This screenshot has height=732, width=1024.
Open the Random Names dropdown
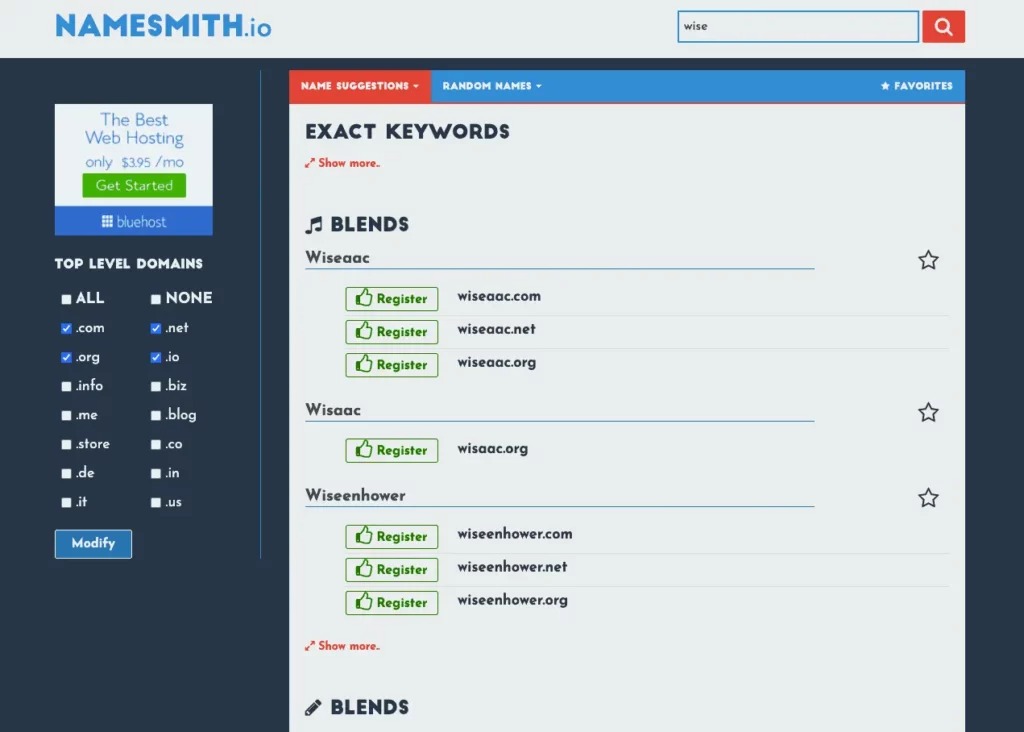pyautogui.click(x=491, y=86)
